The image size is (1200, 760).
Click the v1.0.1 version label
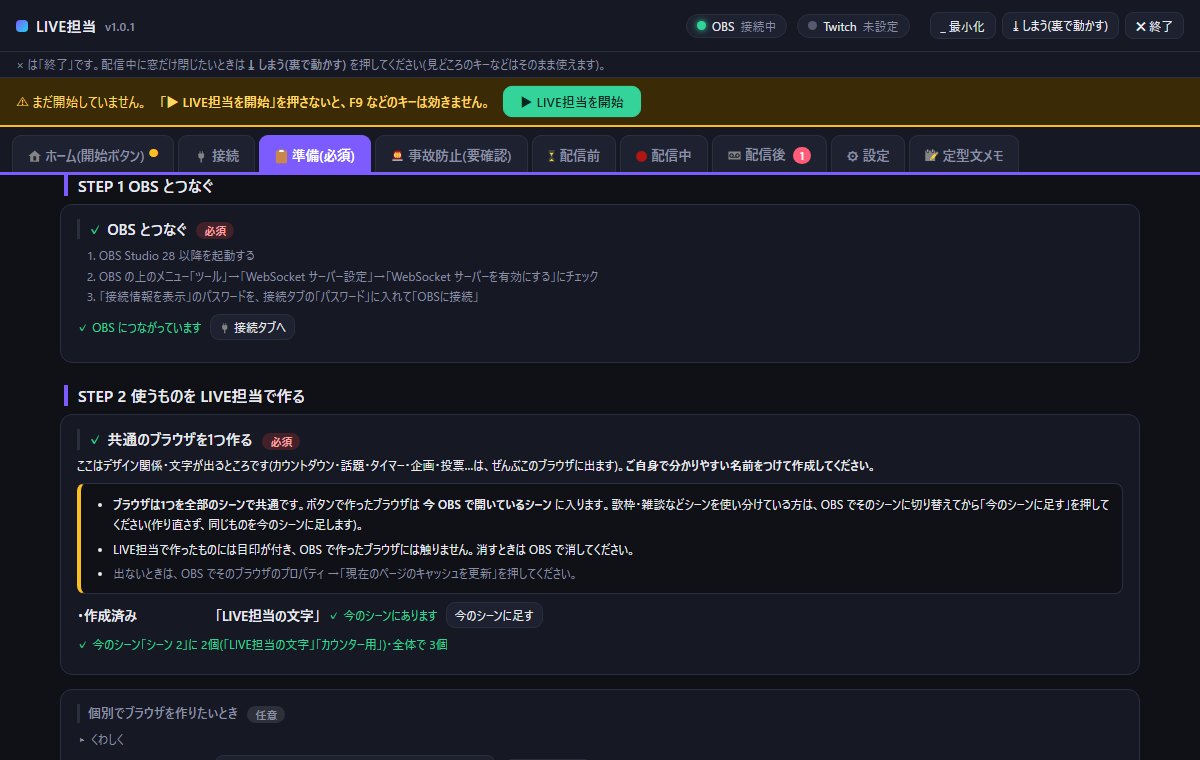pyautogui.click(x=120, y=27)
